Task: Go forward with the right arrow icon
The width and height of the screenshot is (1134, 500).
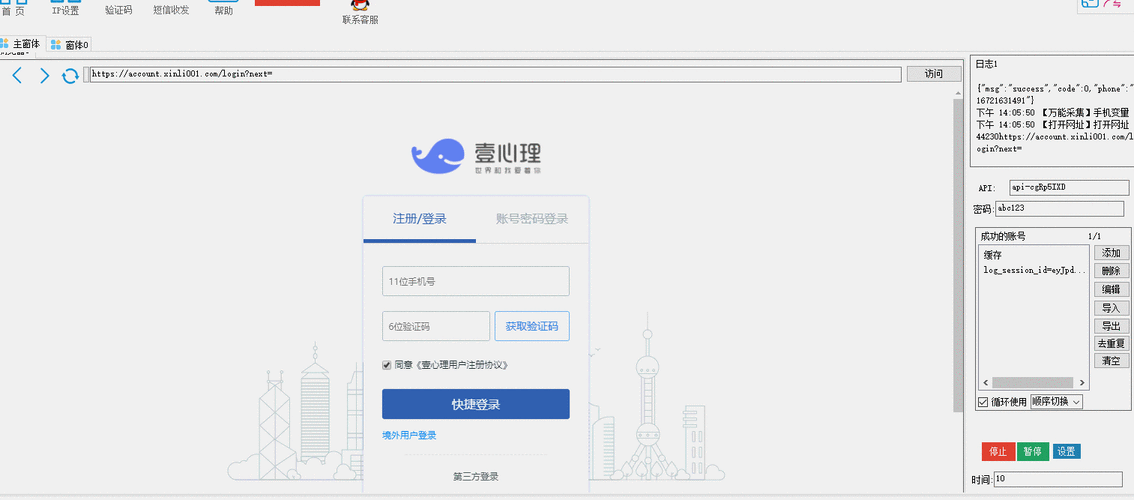Action: coord(44,75)
